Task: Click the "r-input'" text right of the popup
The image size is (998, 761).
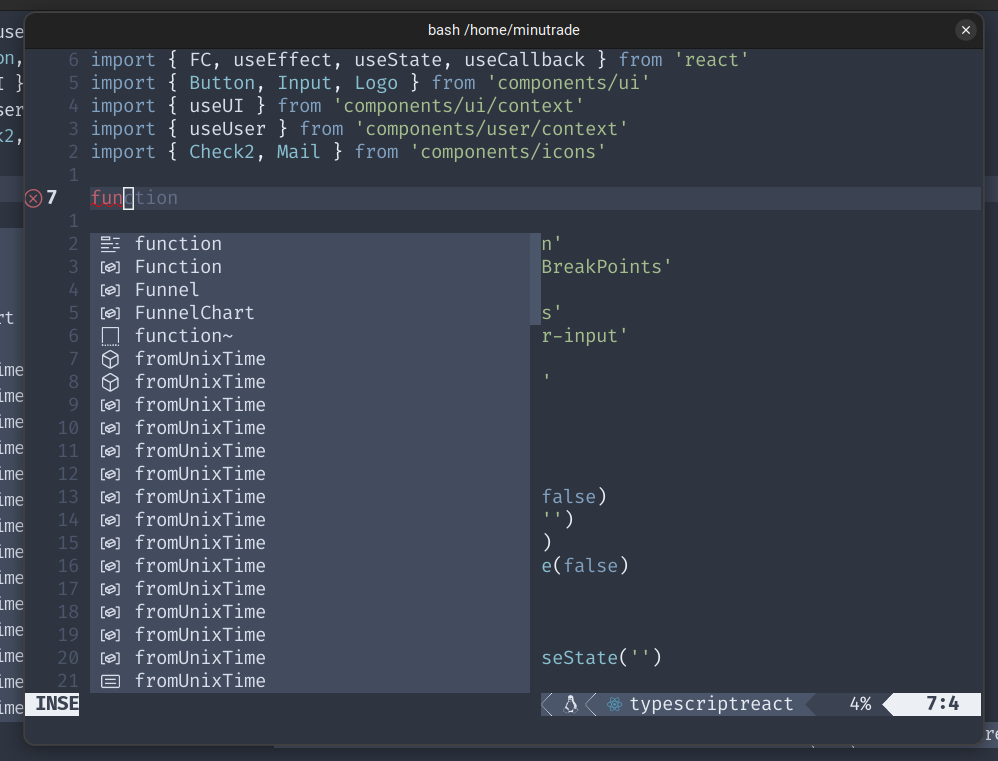Action: coord(585,335)
